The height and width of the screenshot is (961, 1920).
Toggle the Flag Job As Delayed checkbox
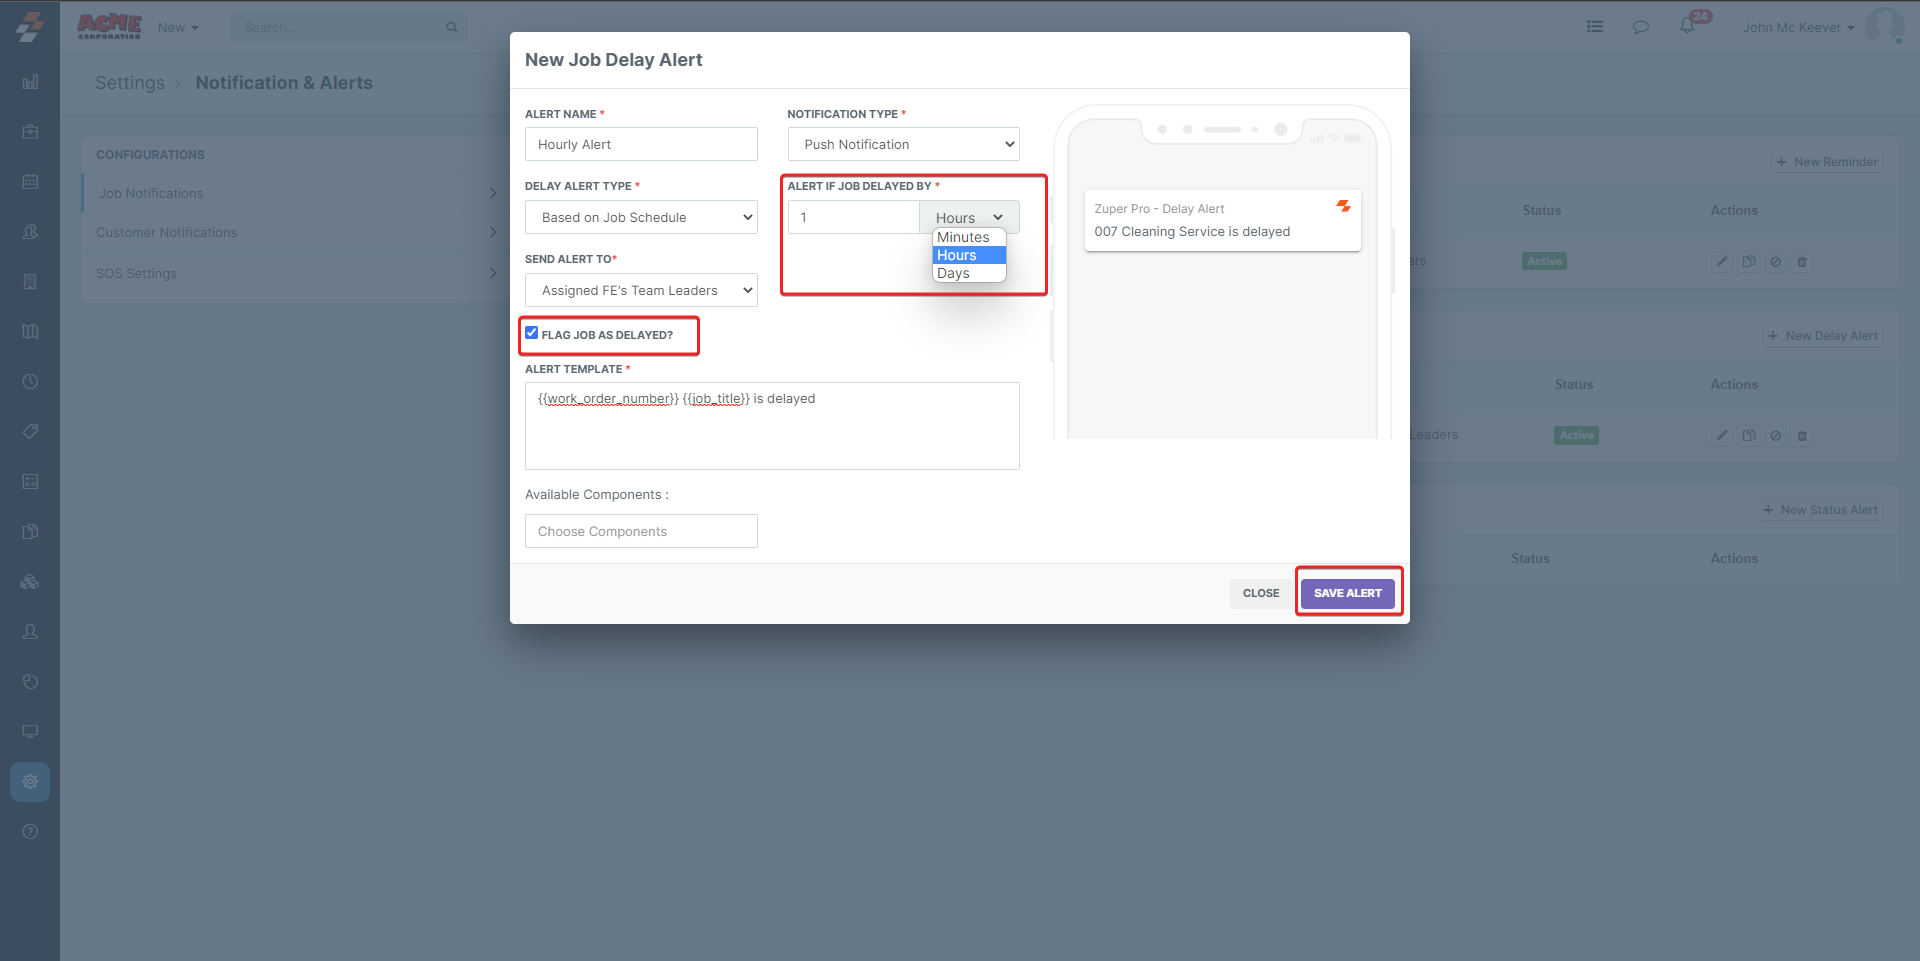(532, 333)
